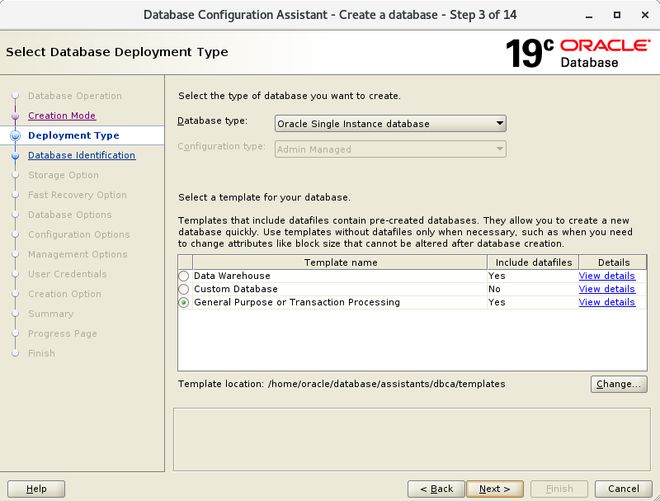Click the Creation Option step label
This screenshot has width=660, height=501.
tap(65, 293)
